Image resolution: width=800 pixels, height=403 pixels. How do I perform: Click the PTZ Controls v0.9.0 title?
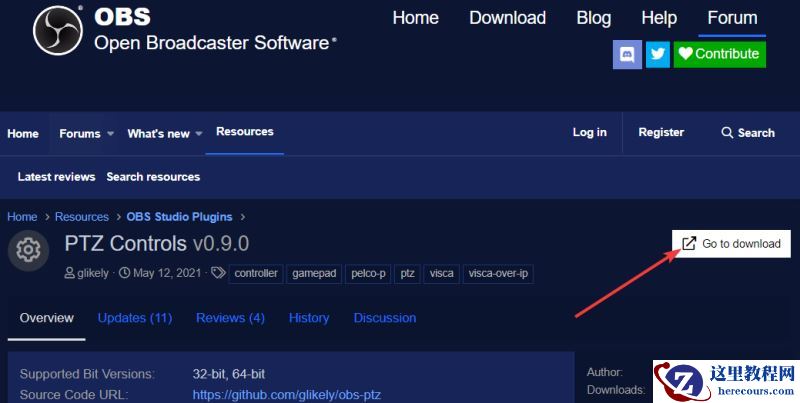157,244
